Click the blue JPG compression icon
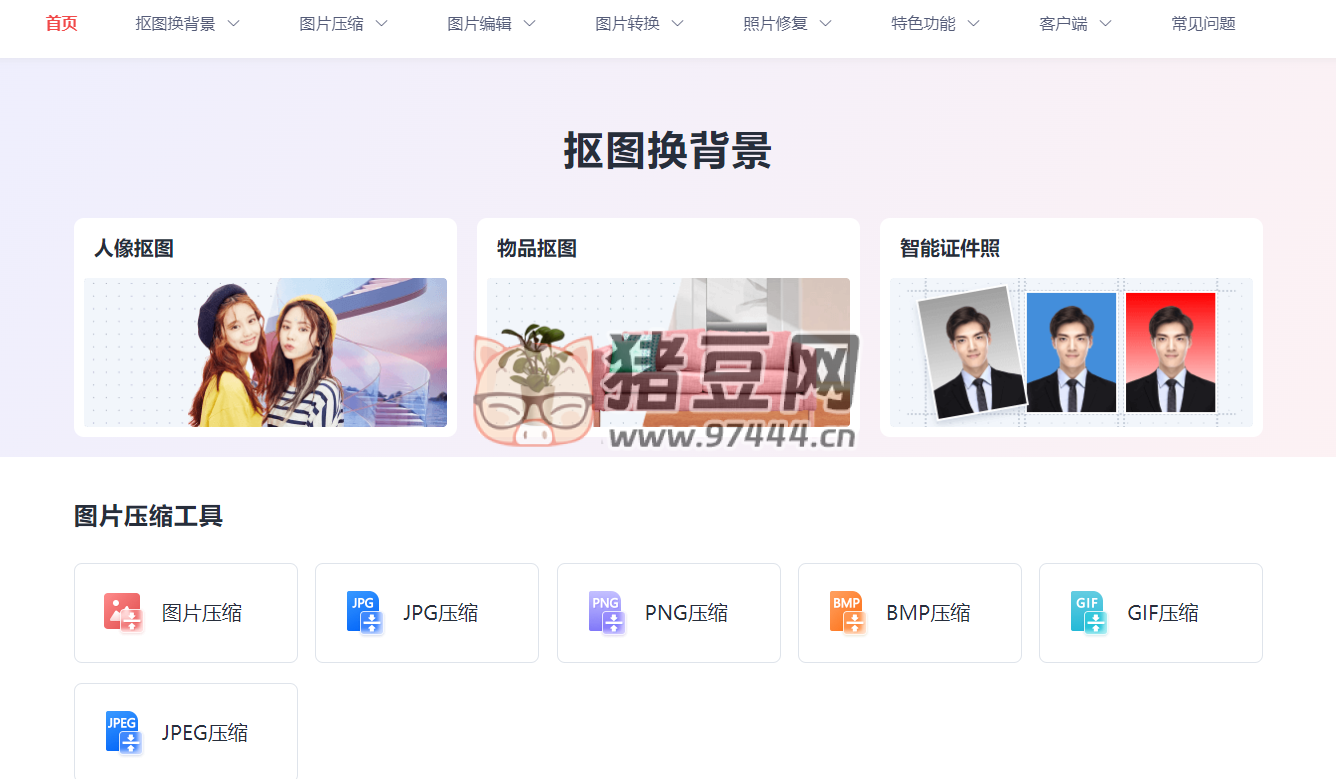 [x=364, y=612]
